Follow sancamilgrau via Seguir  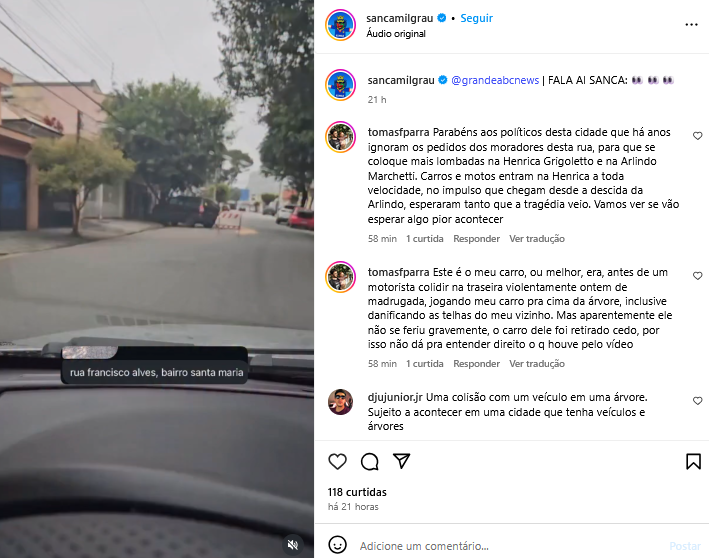(x=476, y=18)
